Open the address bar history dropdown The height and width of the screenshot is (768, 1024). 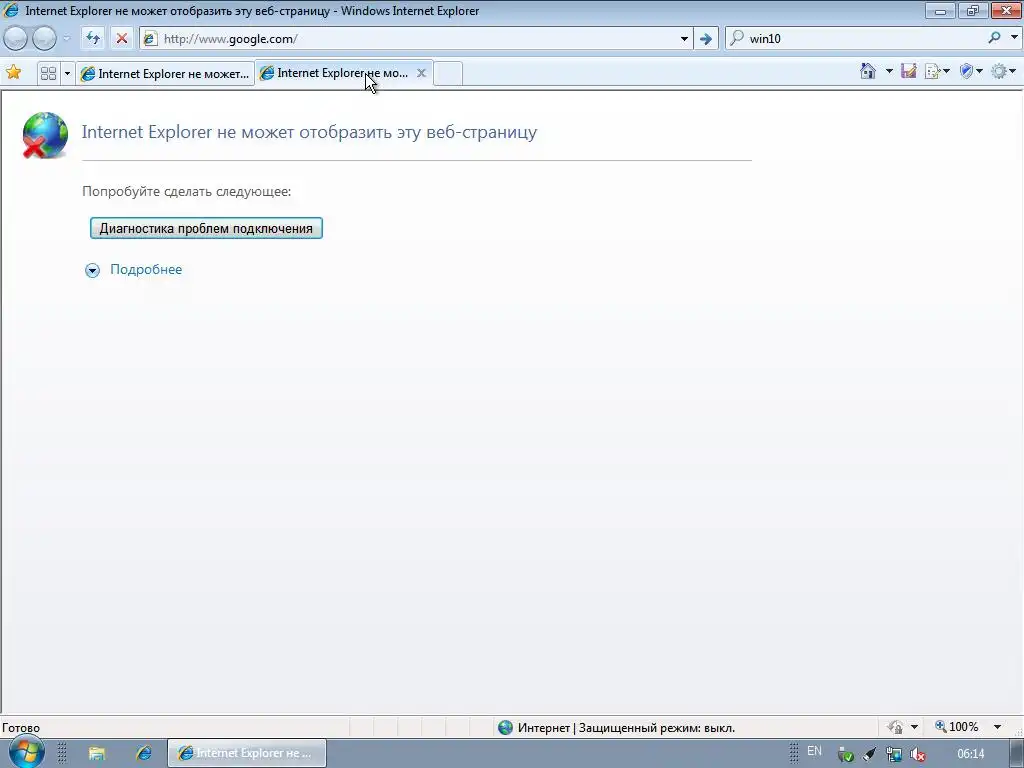684,39
